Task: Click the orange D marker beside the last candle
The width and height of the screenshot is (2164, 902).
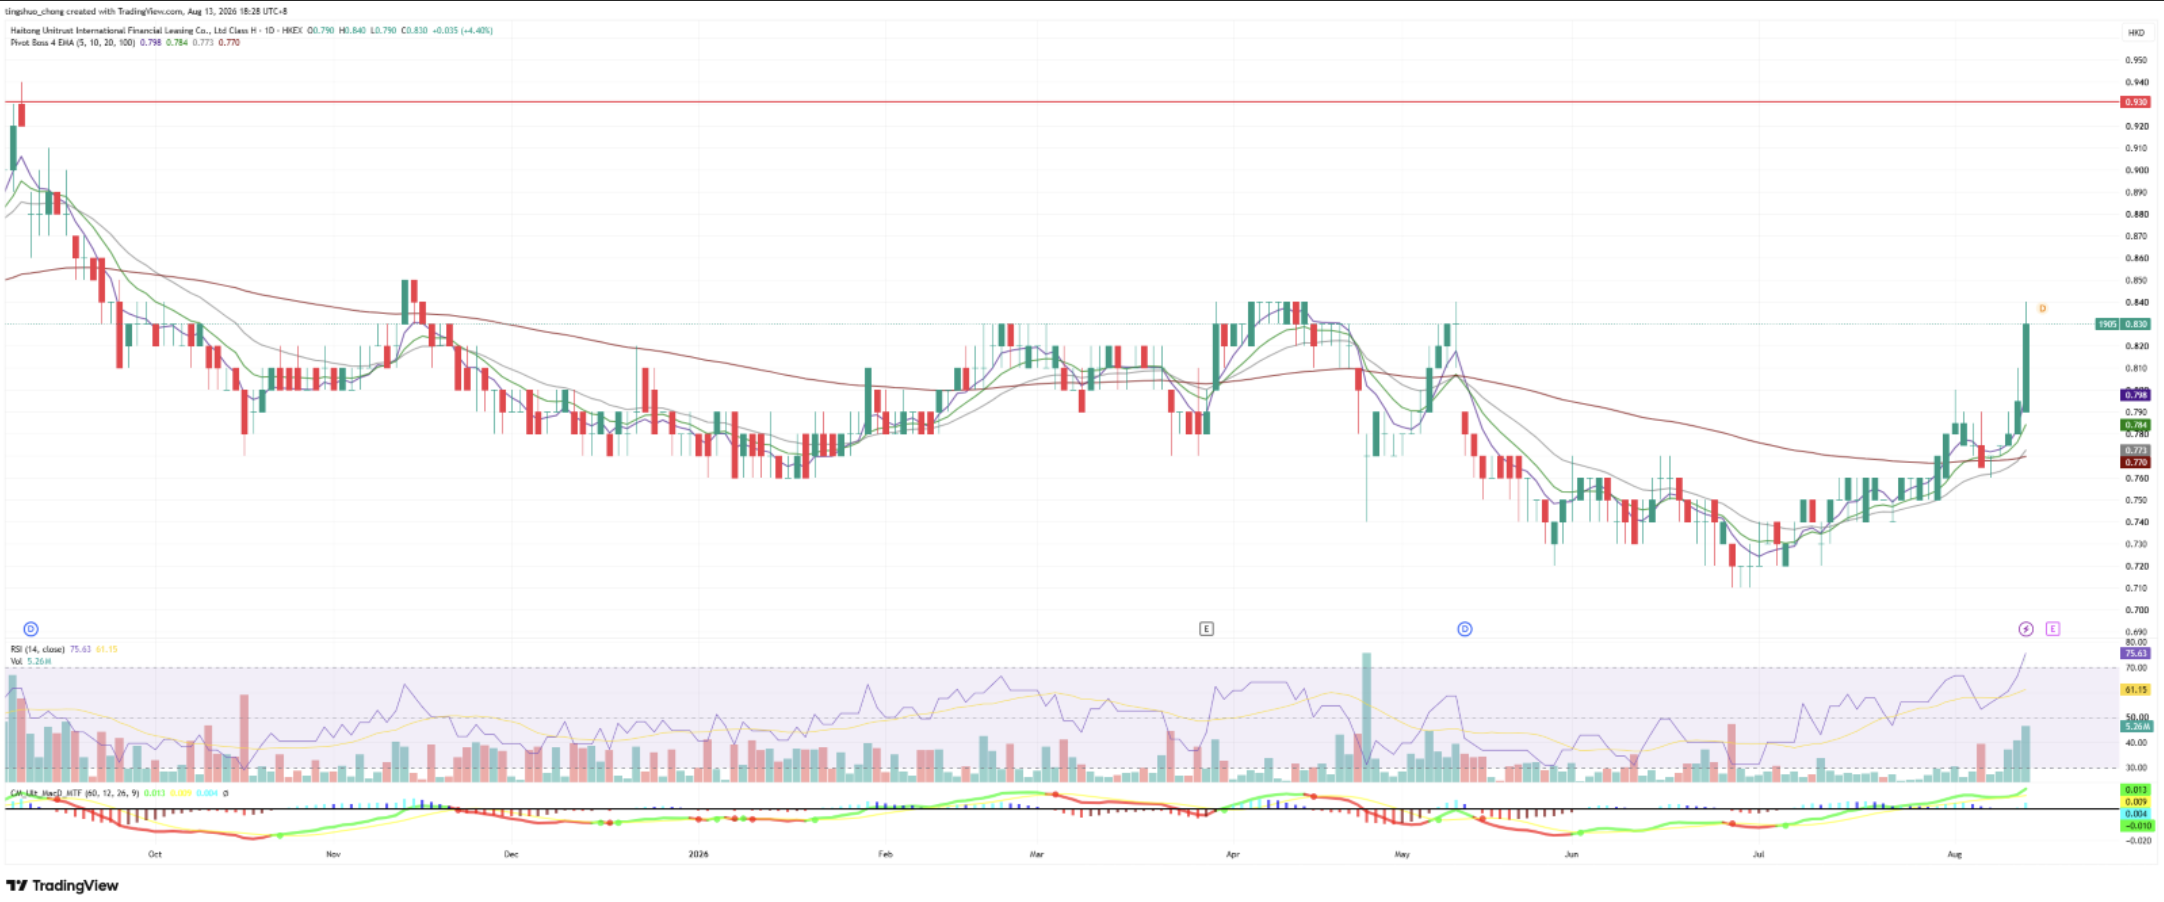Action: (x=2042, y=309)
